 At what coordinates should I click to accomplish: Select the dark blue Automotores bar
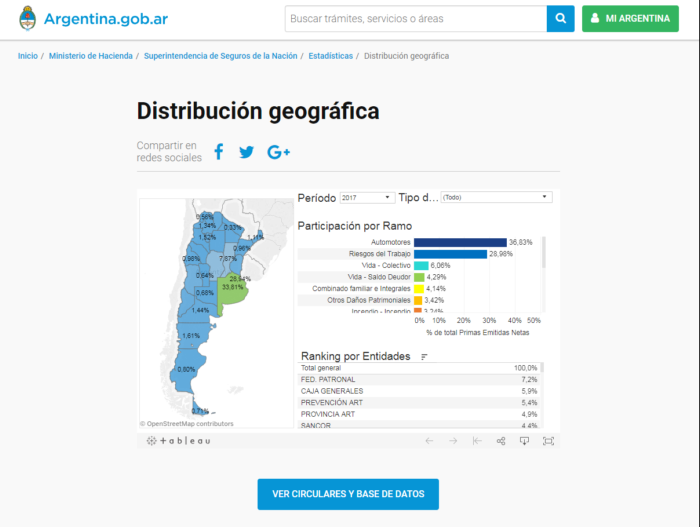460,242
